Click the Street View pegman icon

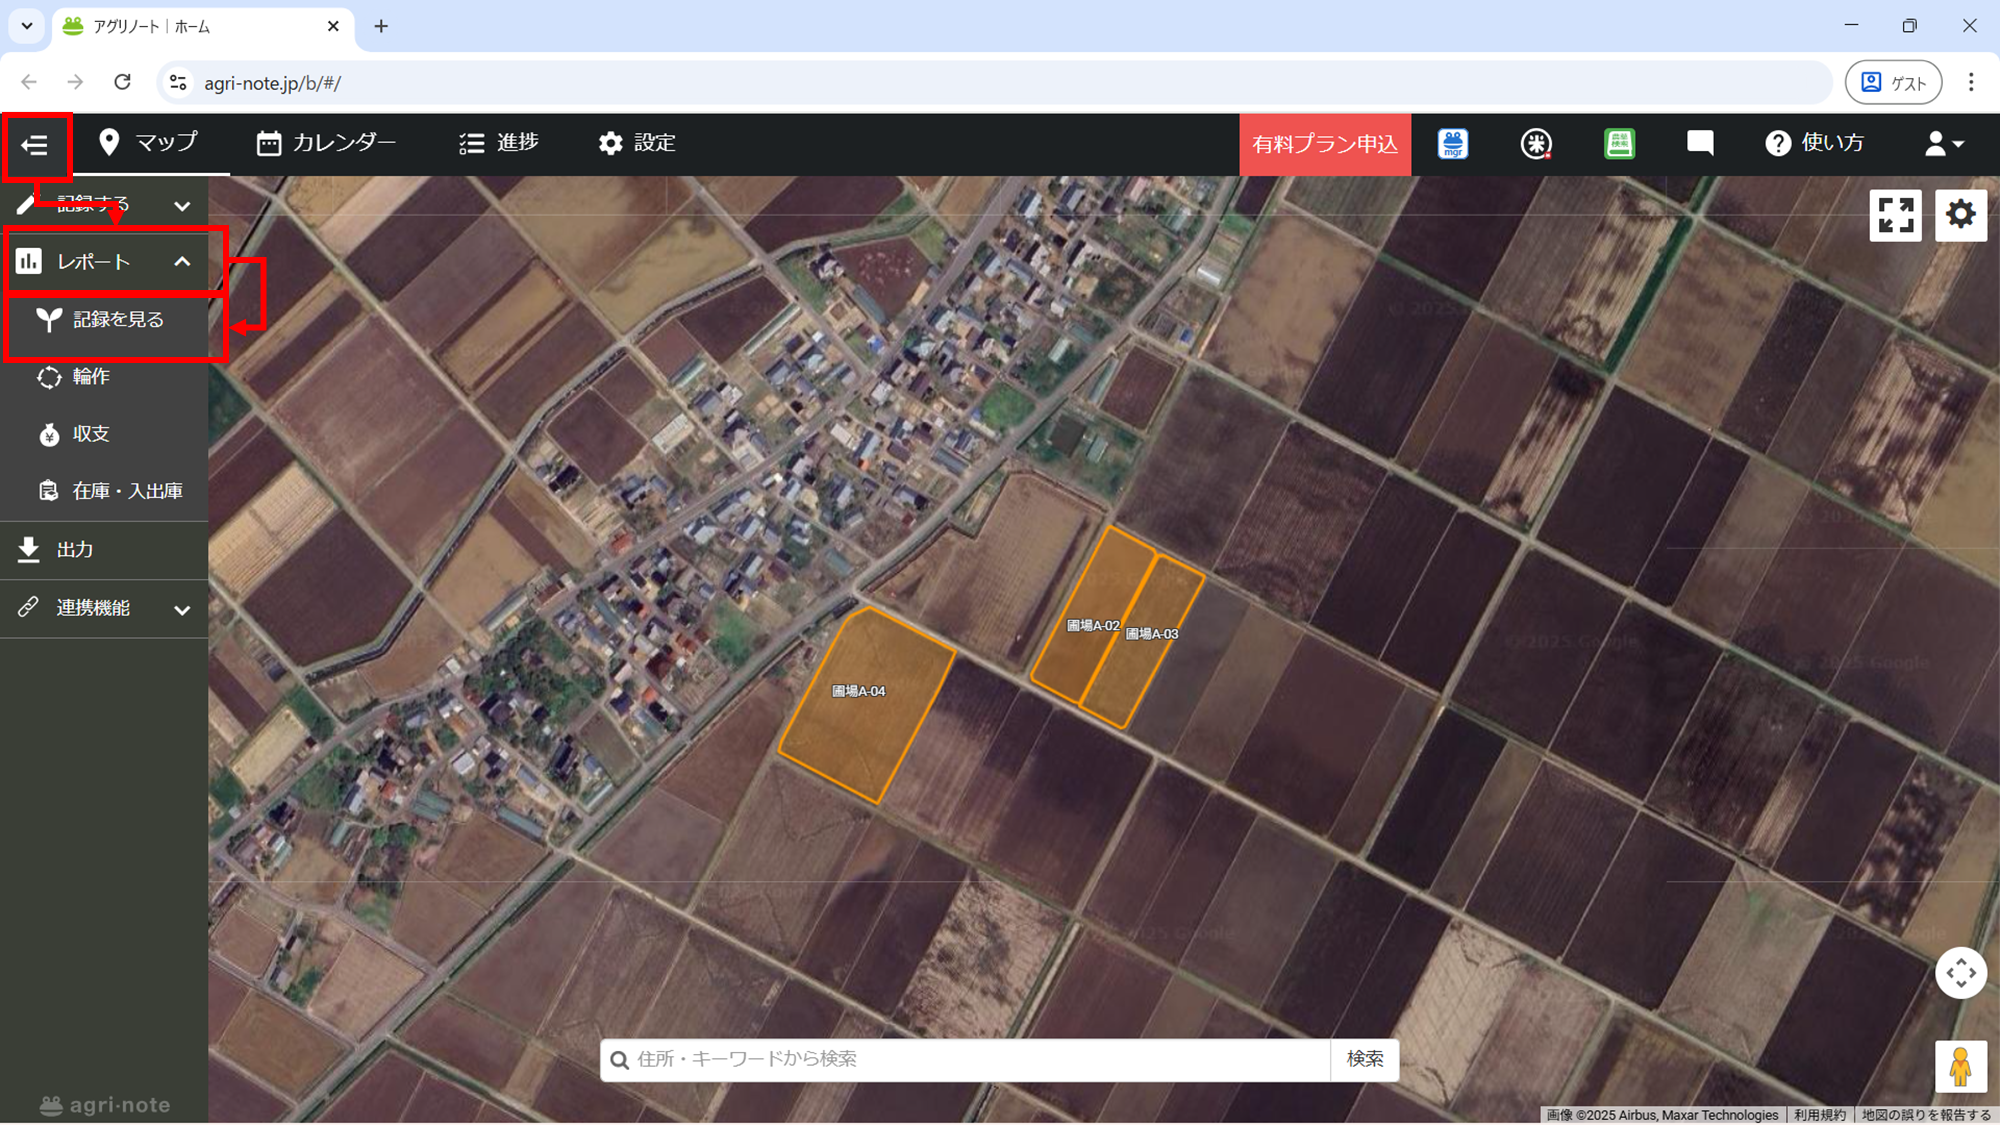coord(1961,1067)
